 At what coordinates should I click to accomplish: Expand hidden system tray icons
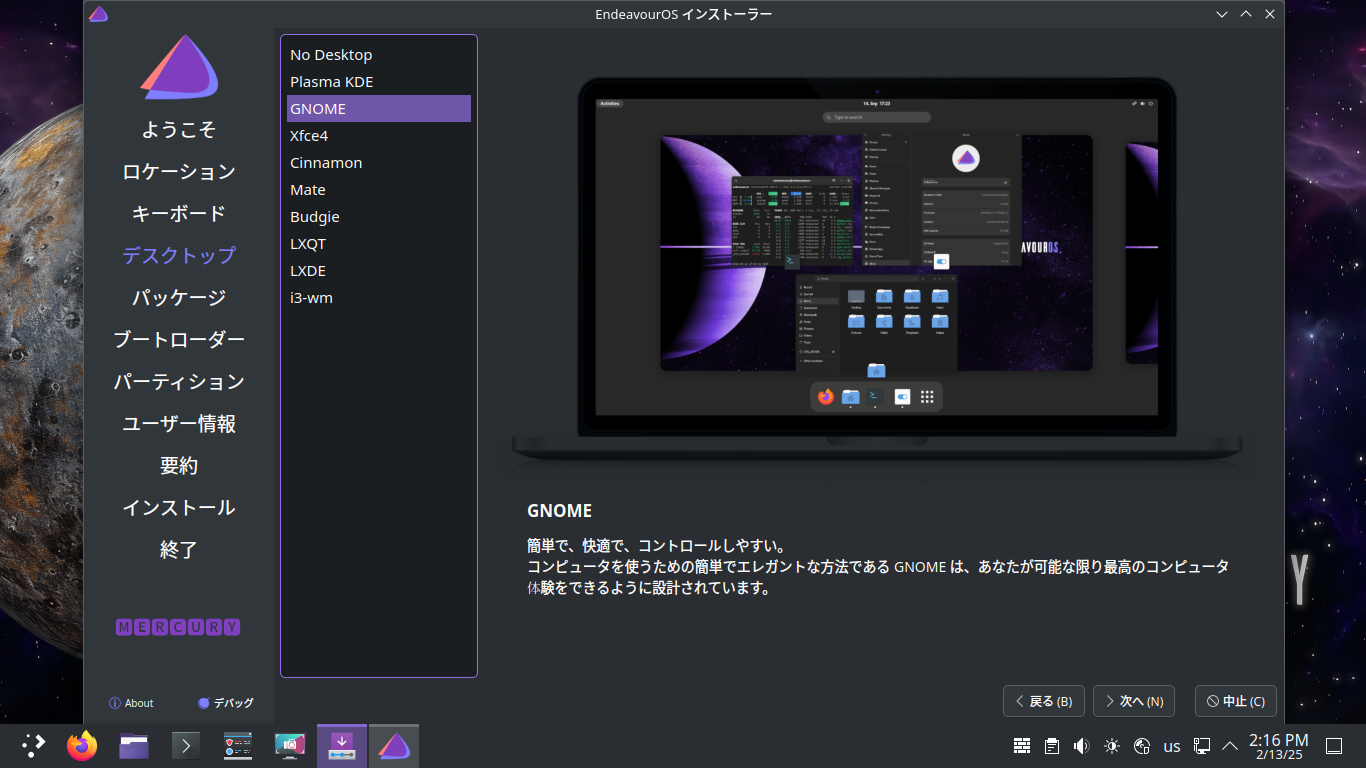pos(1230,746)
